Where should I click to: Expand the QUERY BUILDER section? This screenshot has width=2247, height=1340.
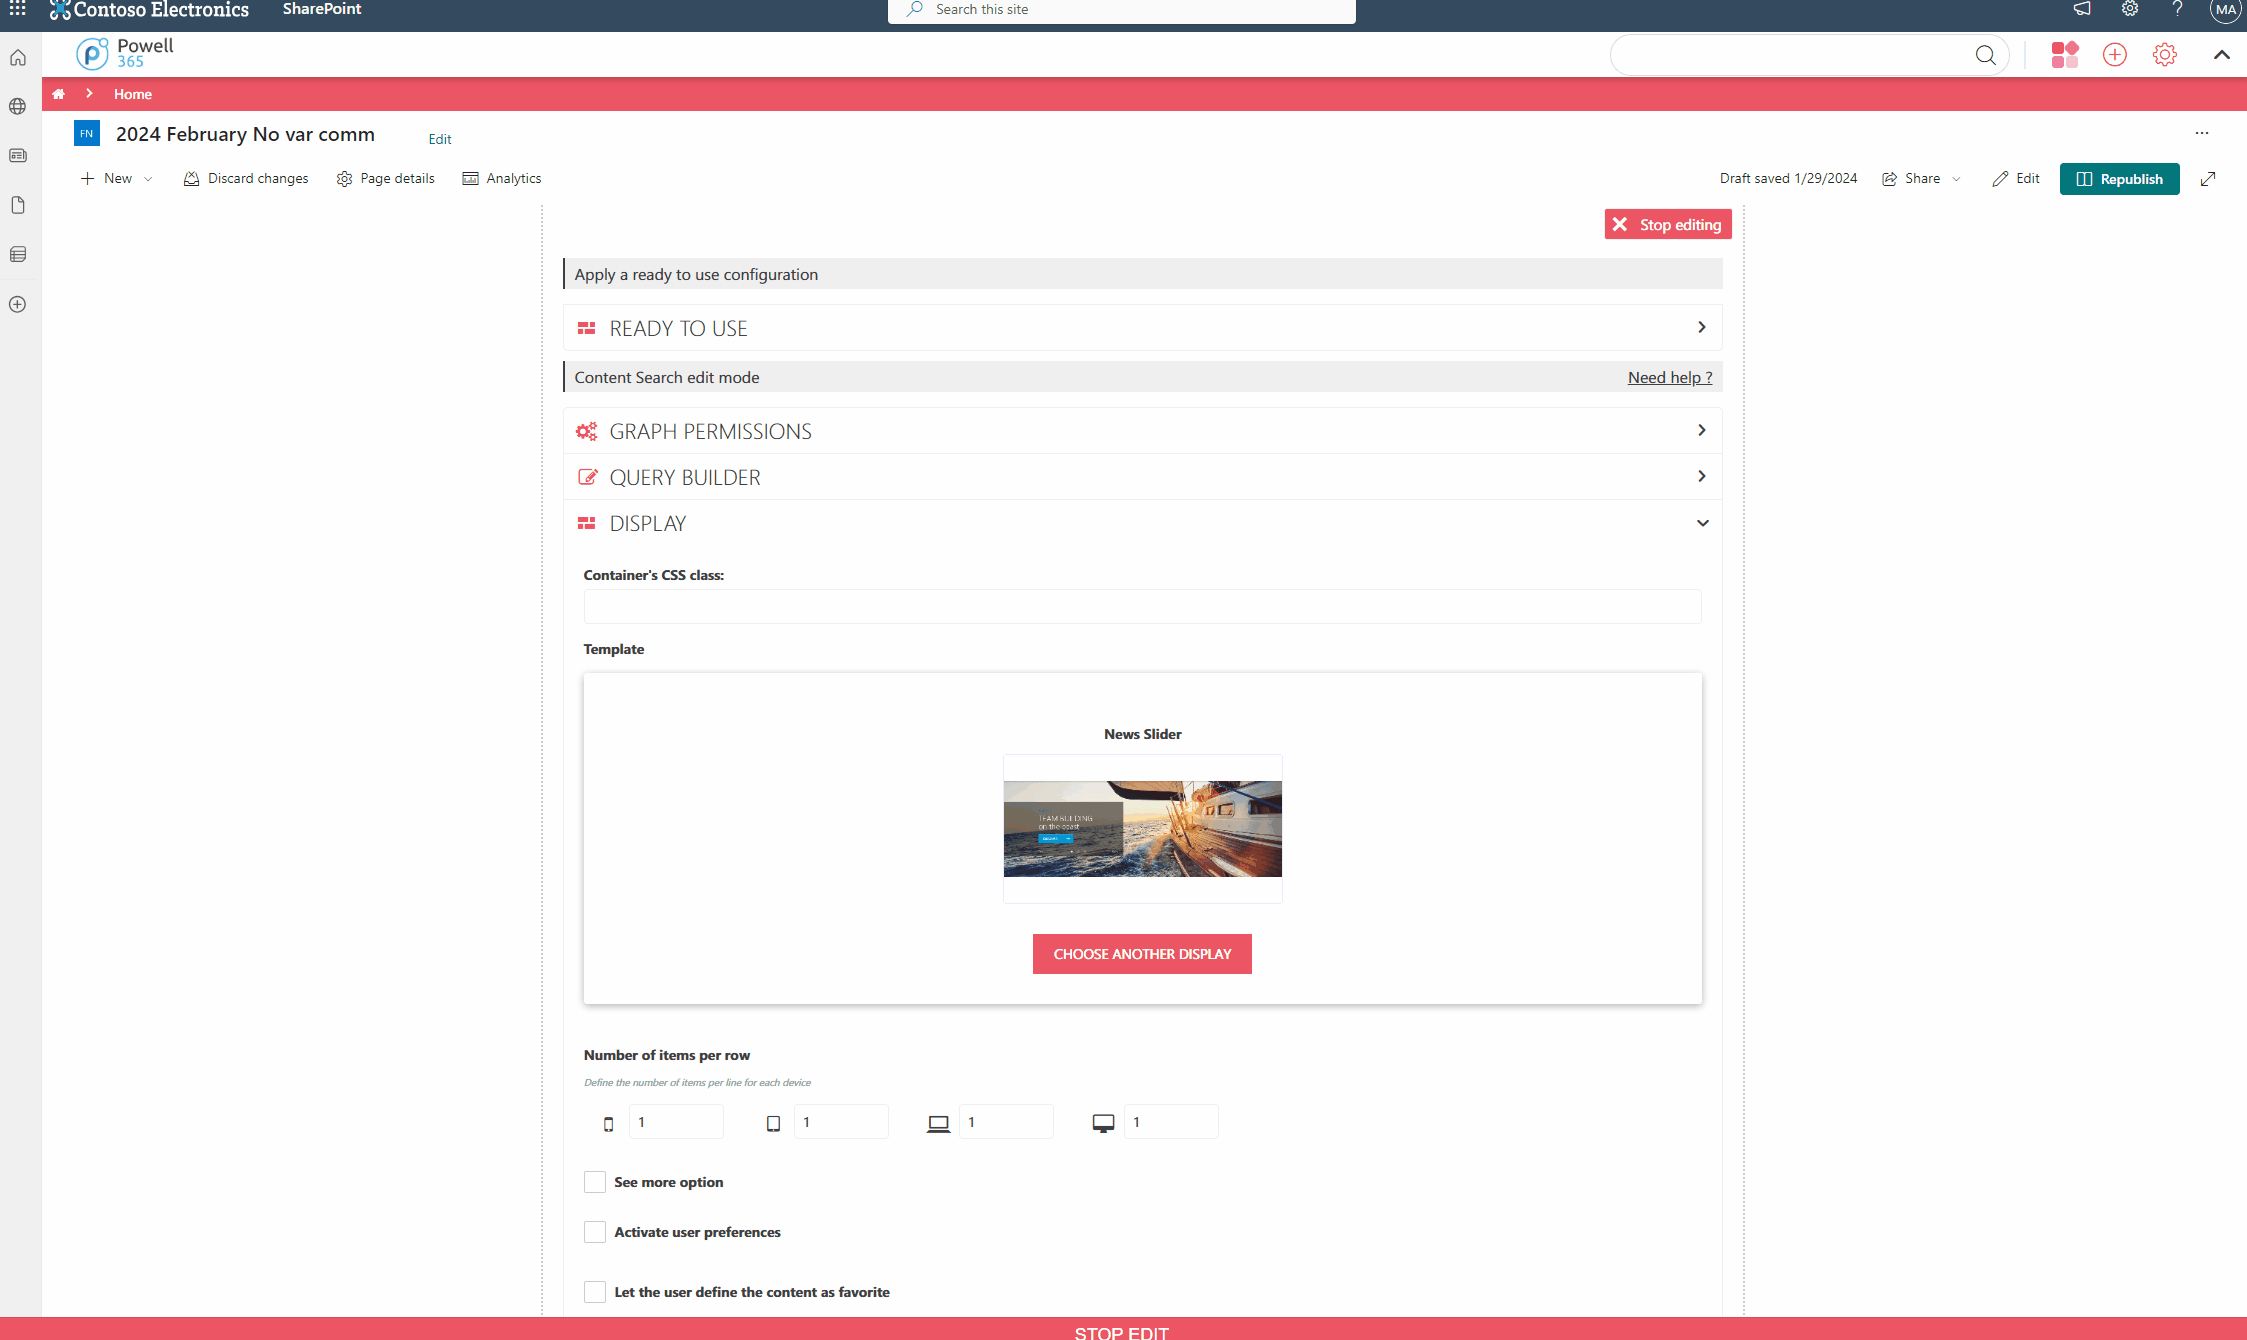point(1142,477)
